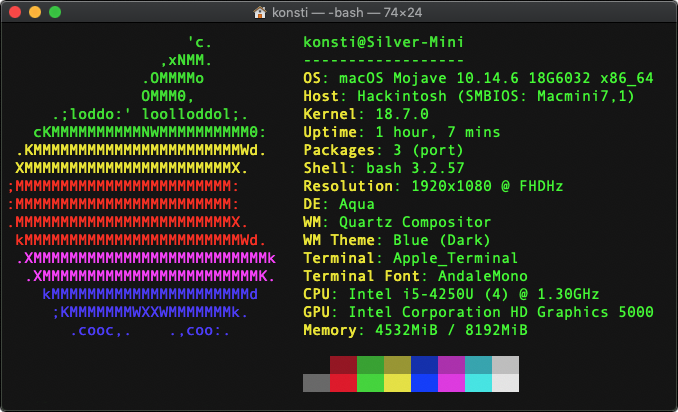Click the text 'konsti@Silver-Mini'
This screenshot has width=678, height=412.
[384, 42]
